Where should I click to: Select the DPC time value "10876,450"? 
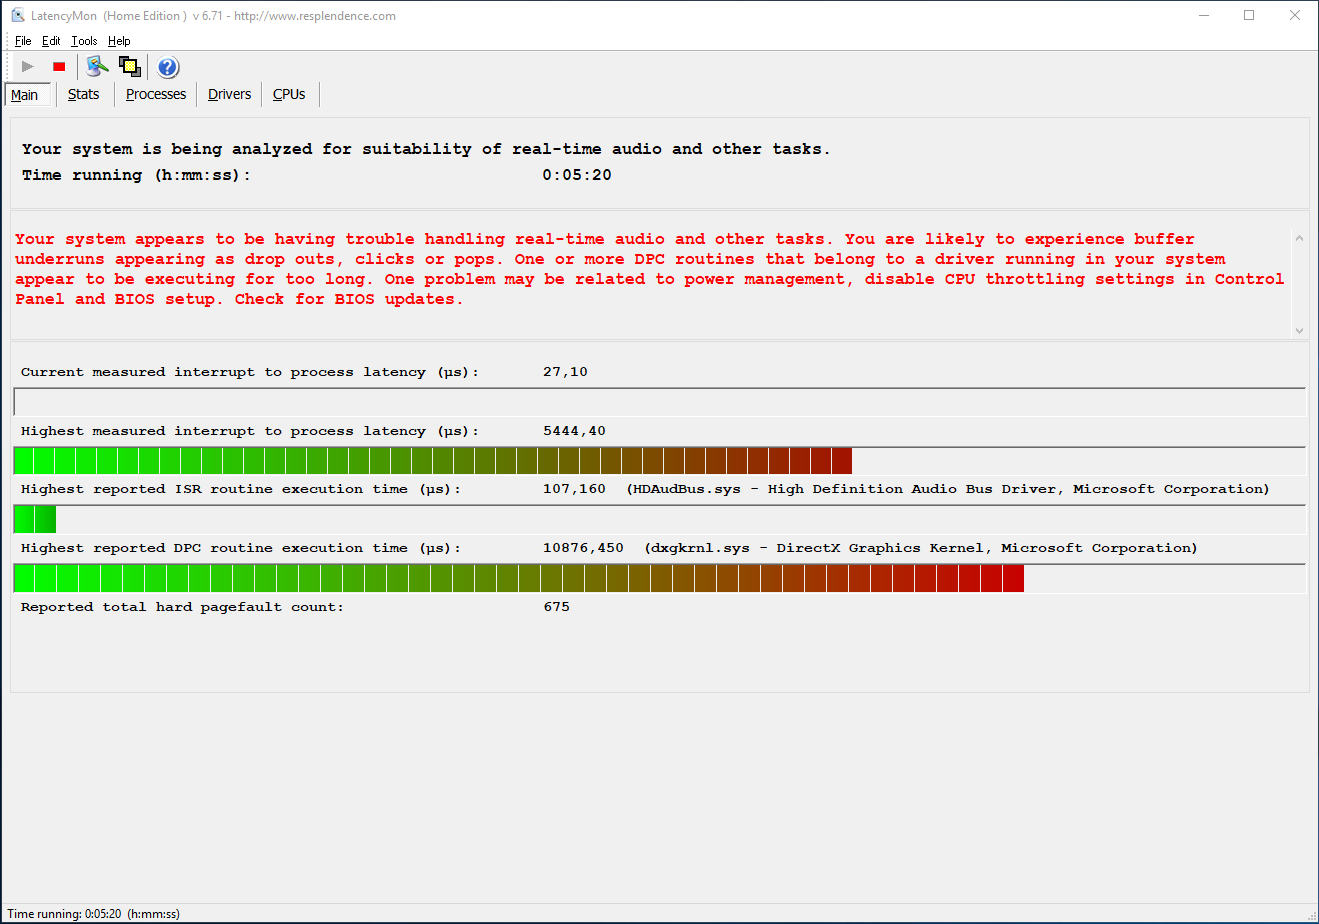[x=583, y=548]
